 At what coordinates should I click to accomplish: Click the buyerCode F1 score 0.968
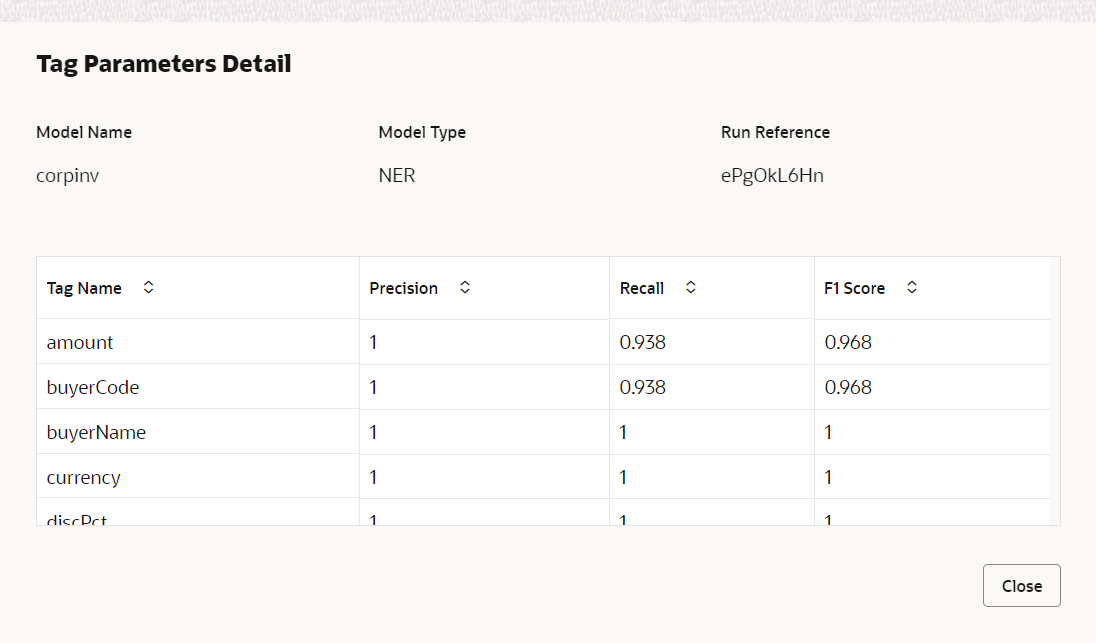click(x=848, y=387)
